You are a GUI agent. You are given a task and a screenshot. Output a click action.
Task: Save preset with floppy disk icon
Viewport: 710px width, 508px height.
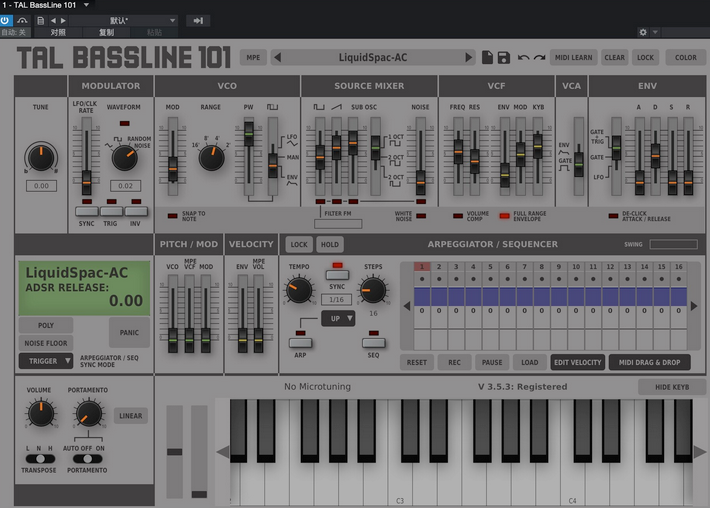[504, 58]
